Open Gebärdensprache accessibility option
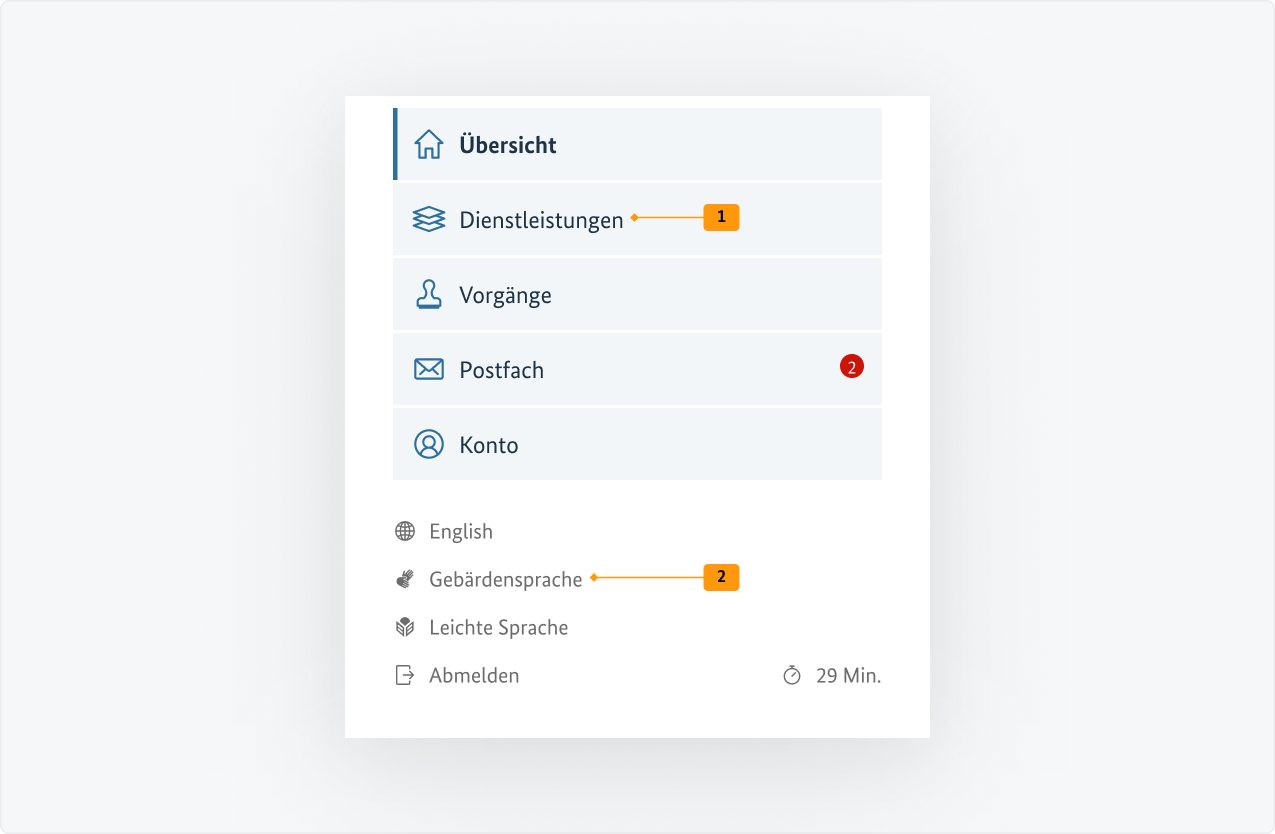Screen dimensions: 1275x834 pos(505,578)
